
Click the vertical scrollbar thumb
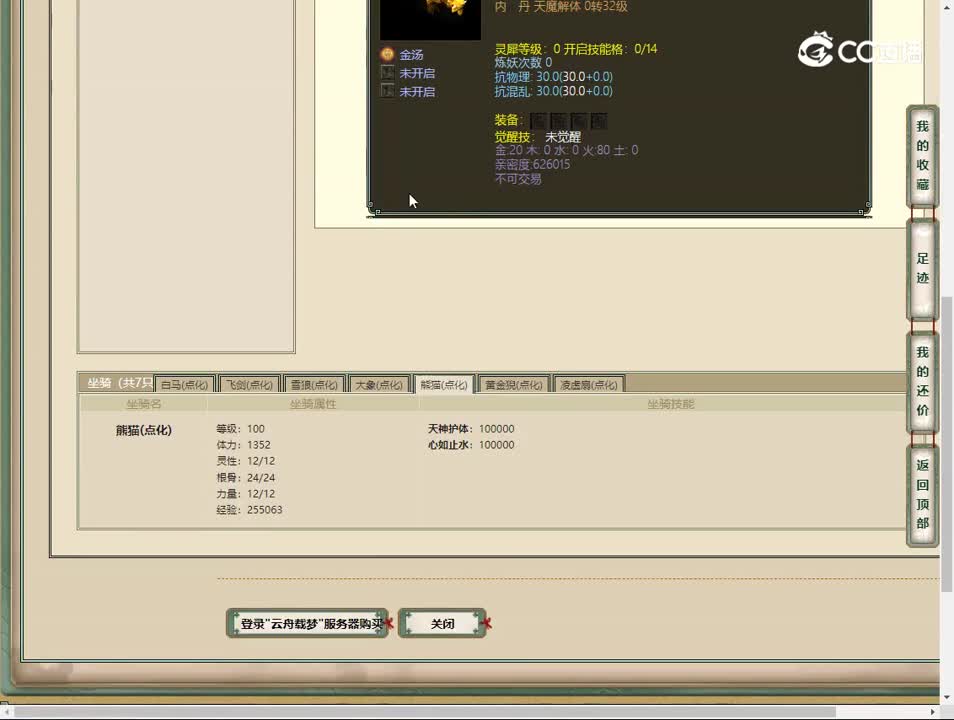tap(946, 444)
